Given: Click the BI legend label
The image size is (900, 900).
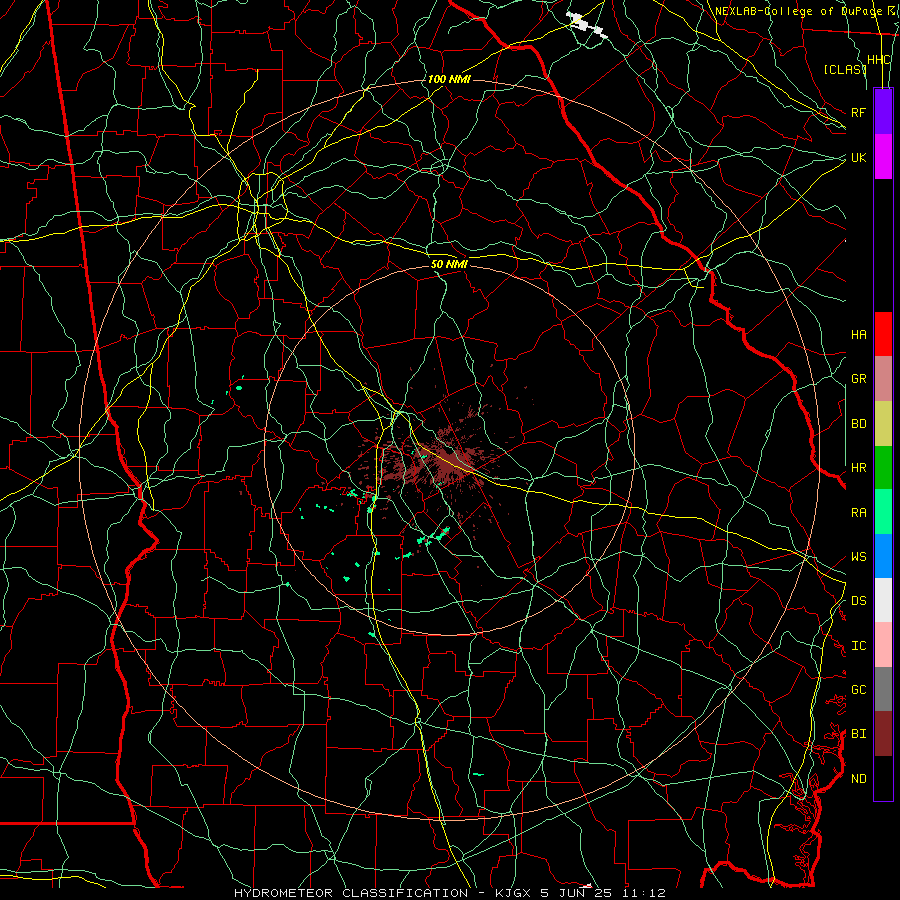Looking at the screenshot, I should point(858,734).
